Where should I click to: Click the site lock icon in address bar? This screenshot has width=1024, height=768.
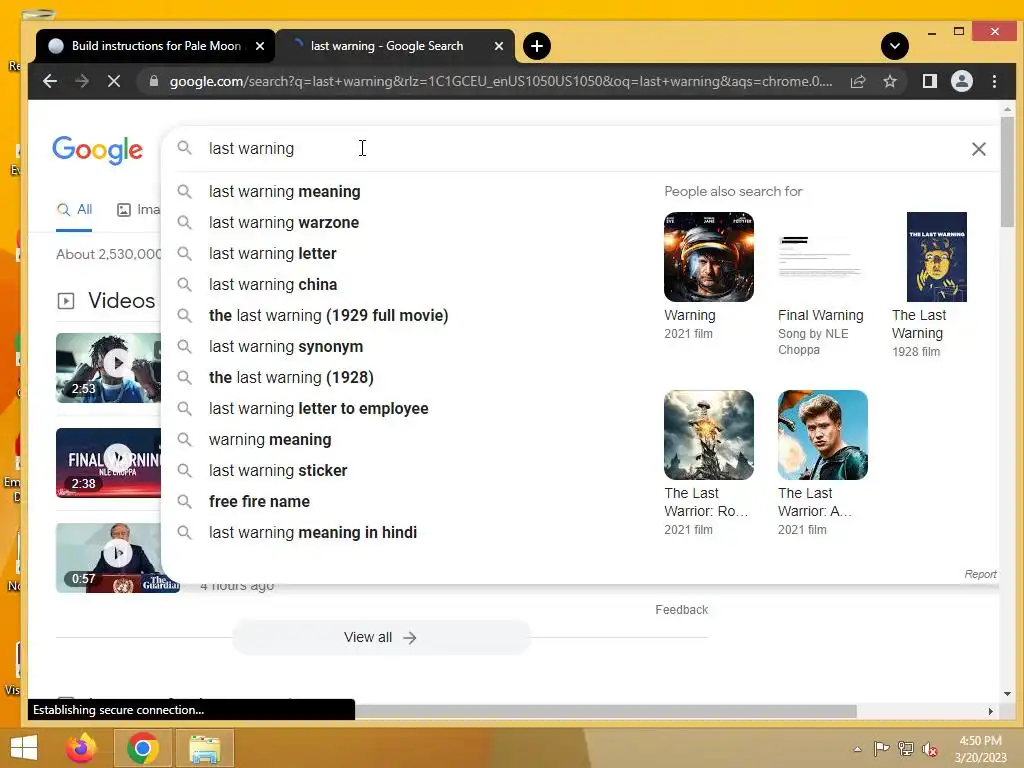pyautogui.click(x=153, y=81)
